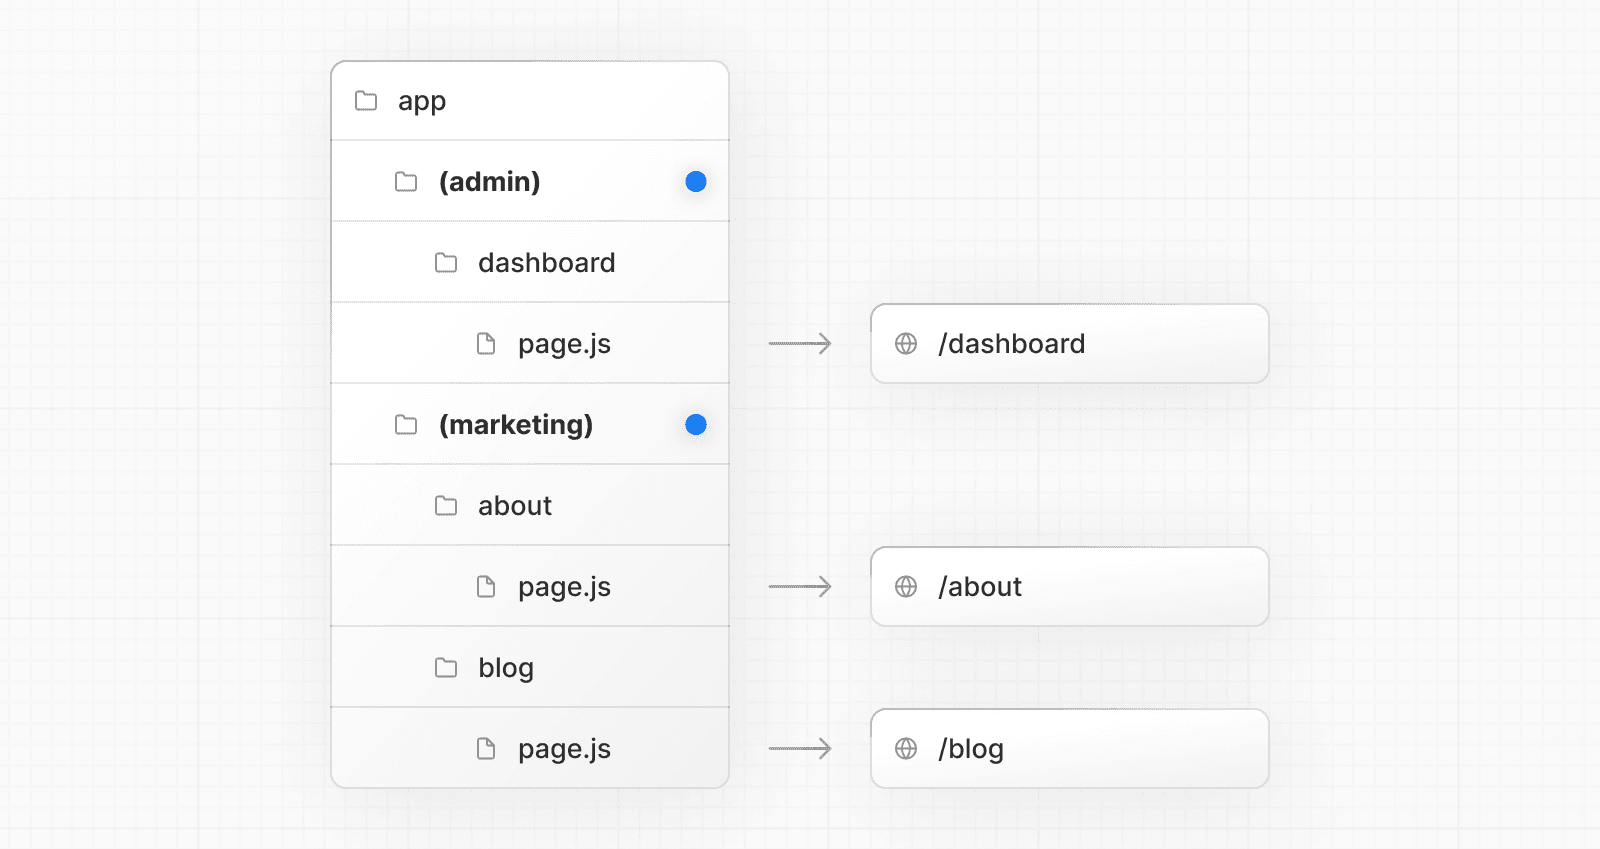
Task: Click the app folder icon
Action: pyautogui.click(x=366, y=101)
